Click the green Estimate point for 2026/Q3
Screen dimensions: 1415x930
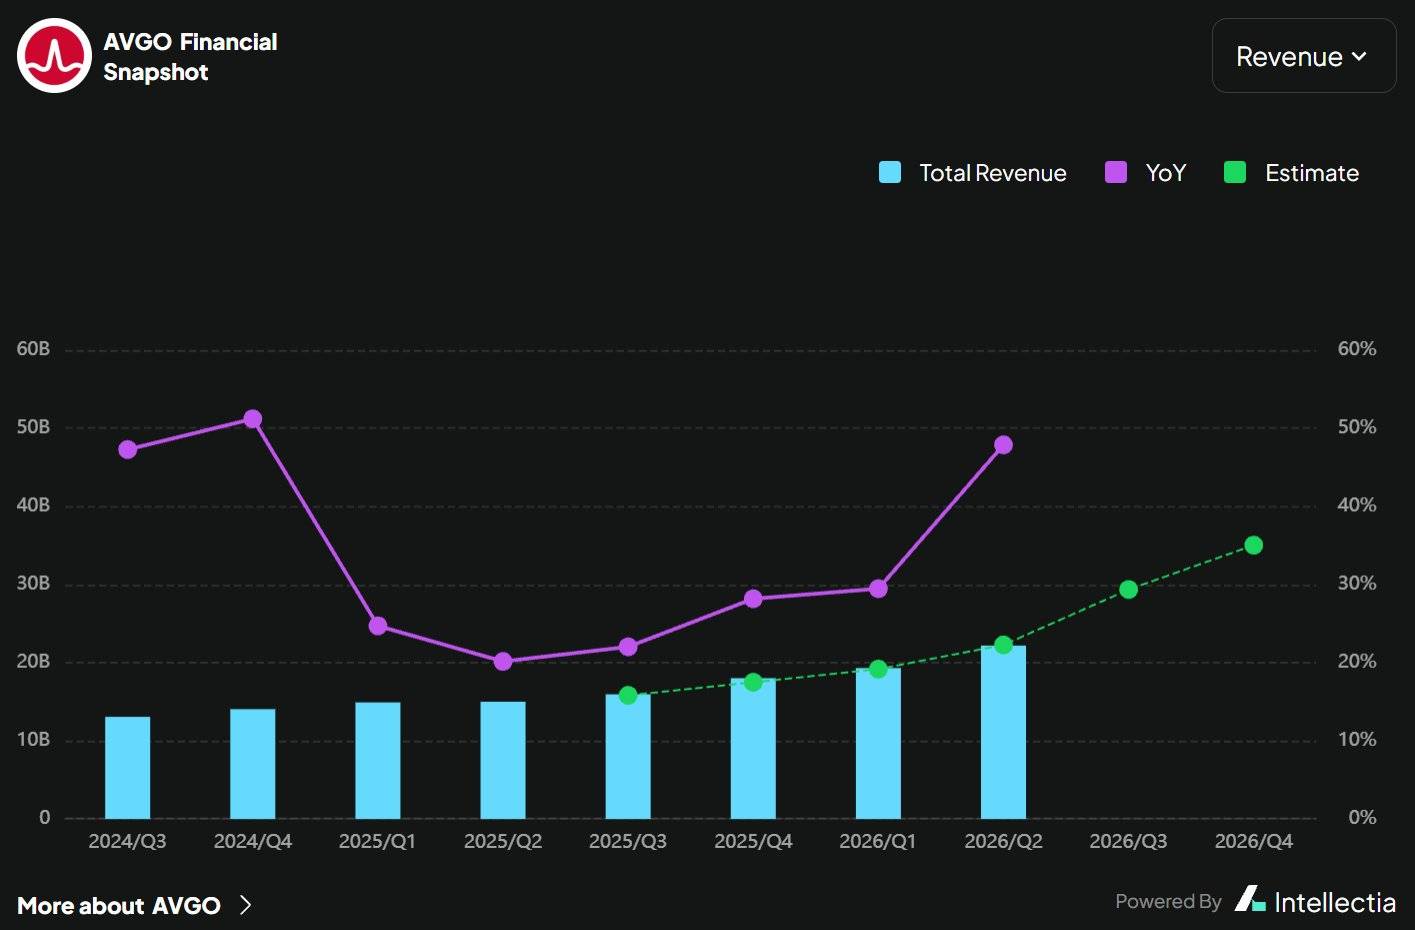(1128, 590)
